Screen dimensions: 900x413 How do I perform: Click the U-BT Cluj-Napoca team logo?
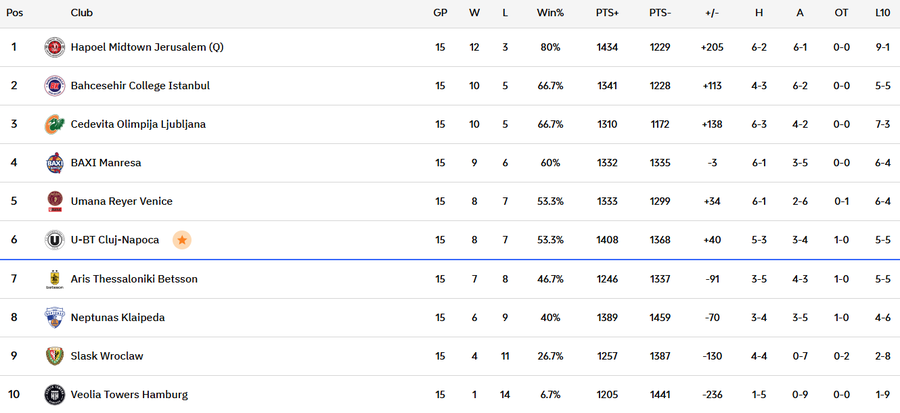(x=54, y=240)
